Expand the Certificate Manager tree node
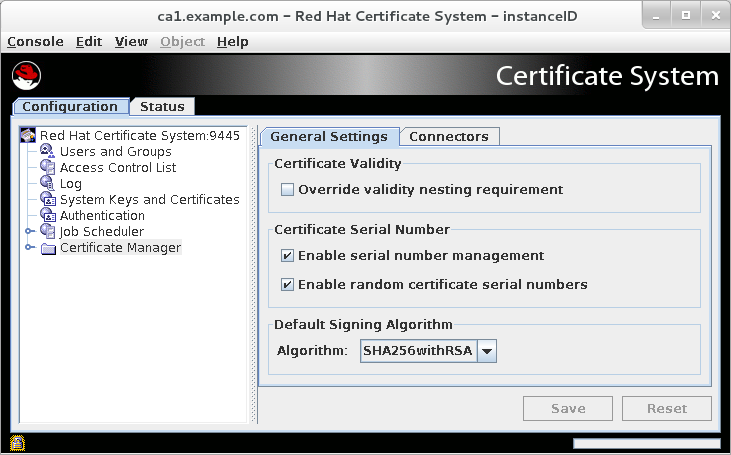 30,248
